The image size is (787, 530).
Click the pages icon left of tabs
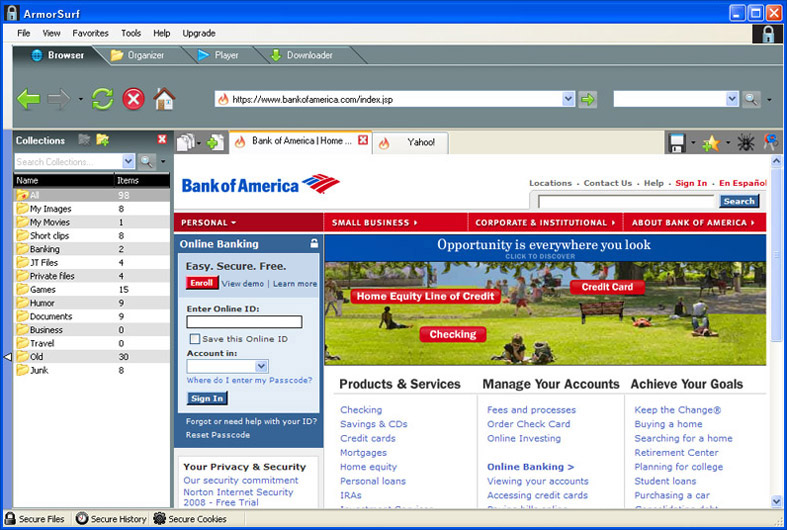(x=185, y=143)
